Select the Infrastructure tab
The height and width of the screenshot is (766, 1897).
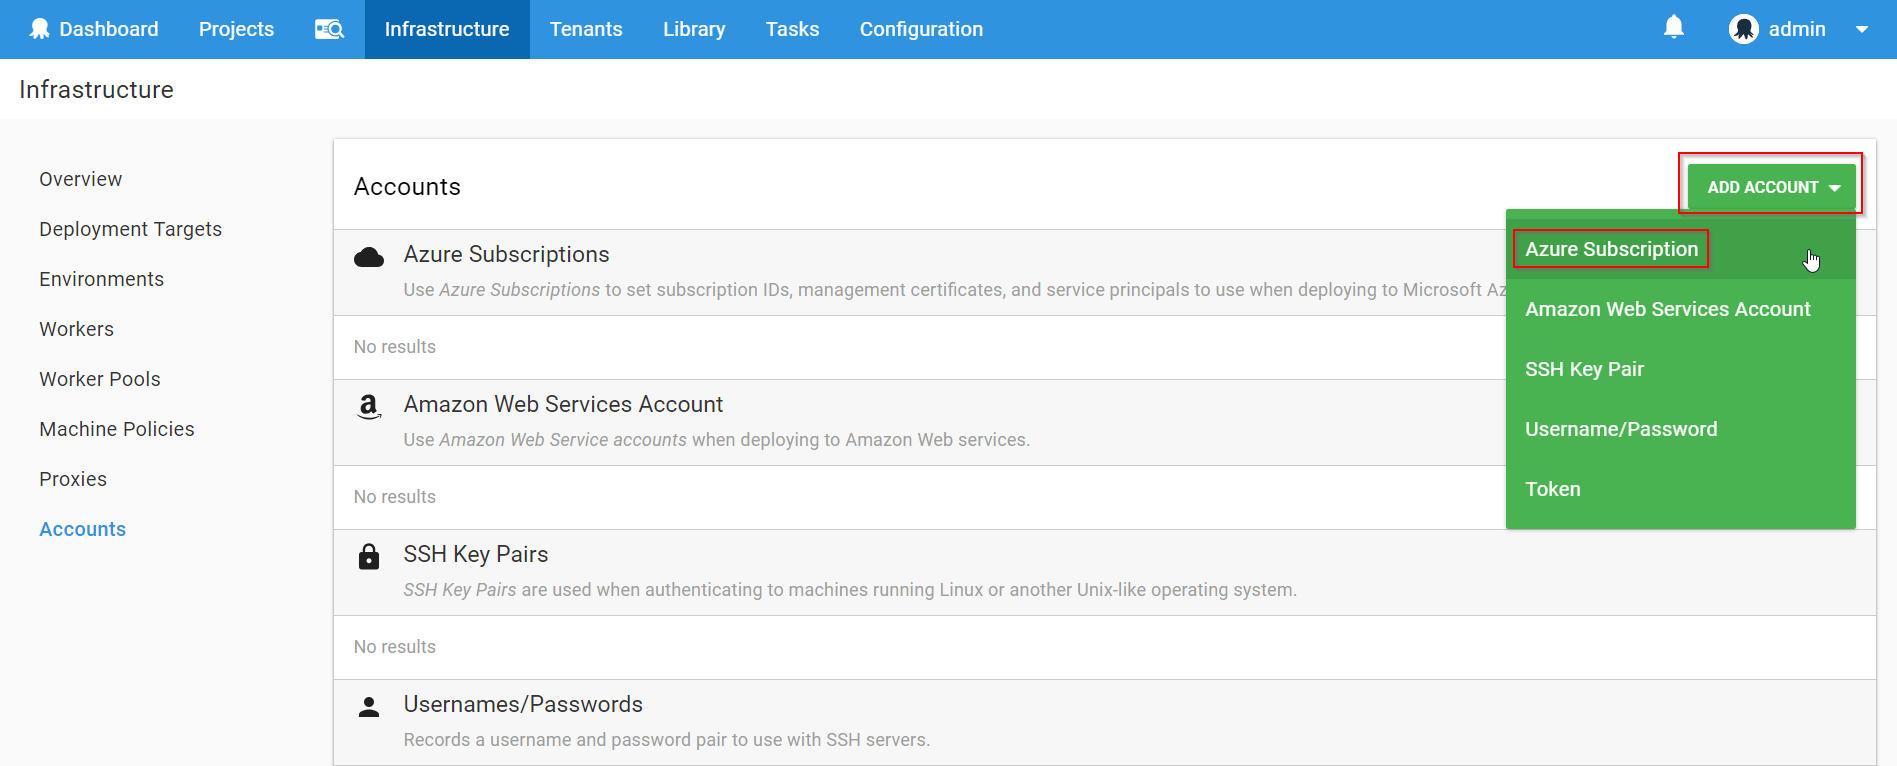click(x=447, y=29)
